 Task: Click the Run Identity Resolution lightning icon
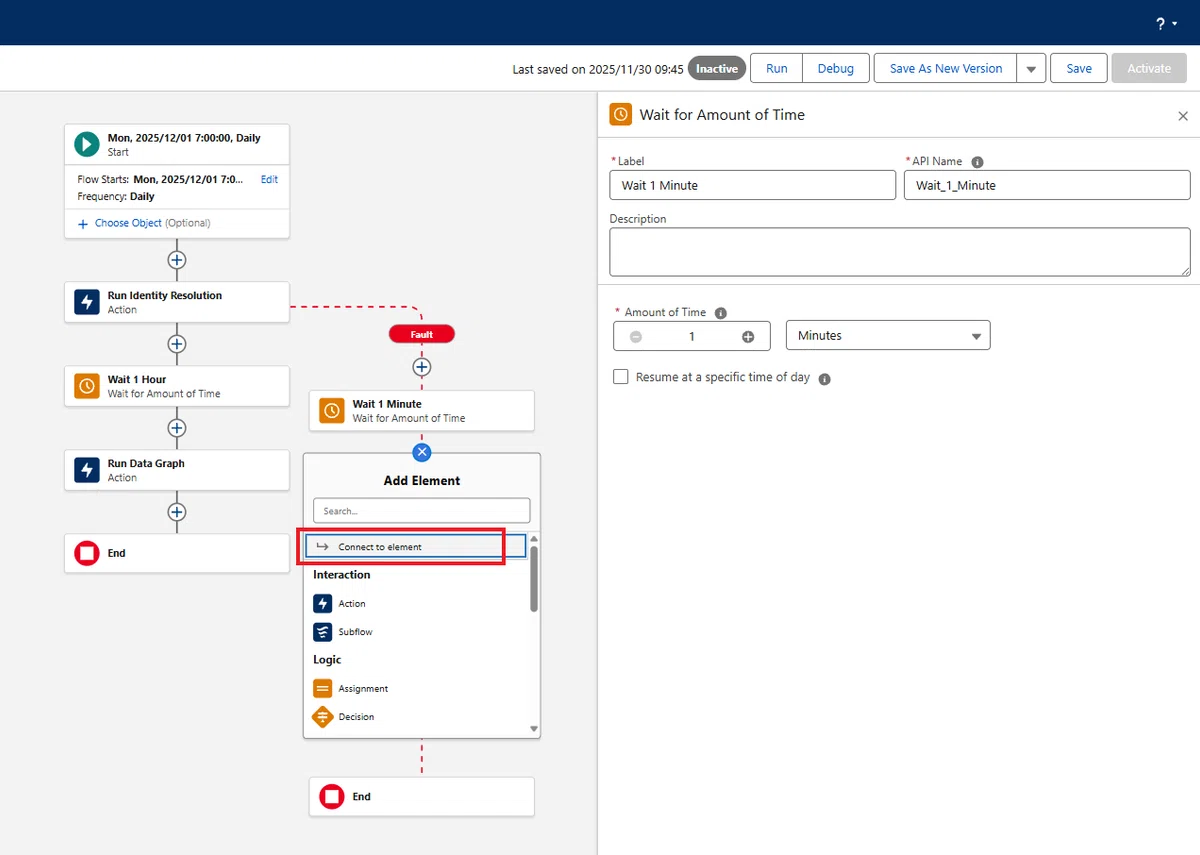[x=87, y=302]
